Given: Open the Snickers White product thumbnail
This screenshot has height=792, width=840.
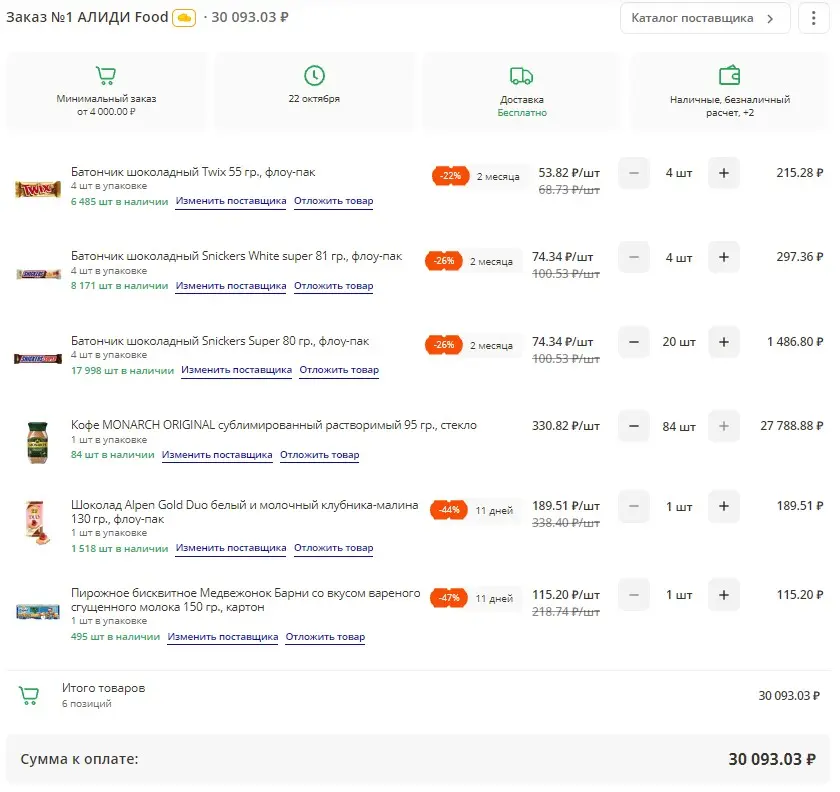Looking at the screenshot, I should tap(39, 274).
